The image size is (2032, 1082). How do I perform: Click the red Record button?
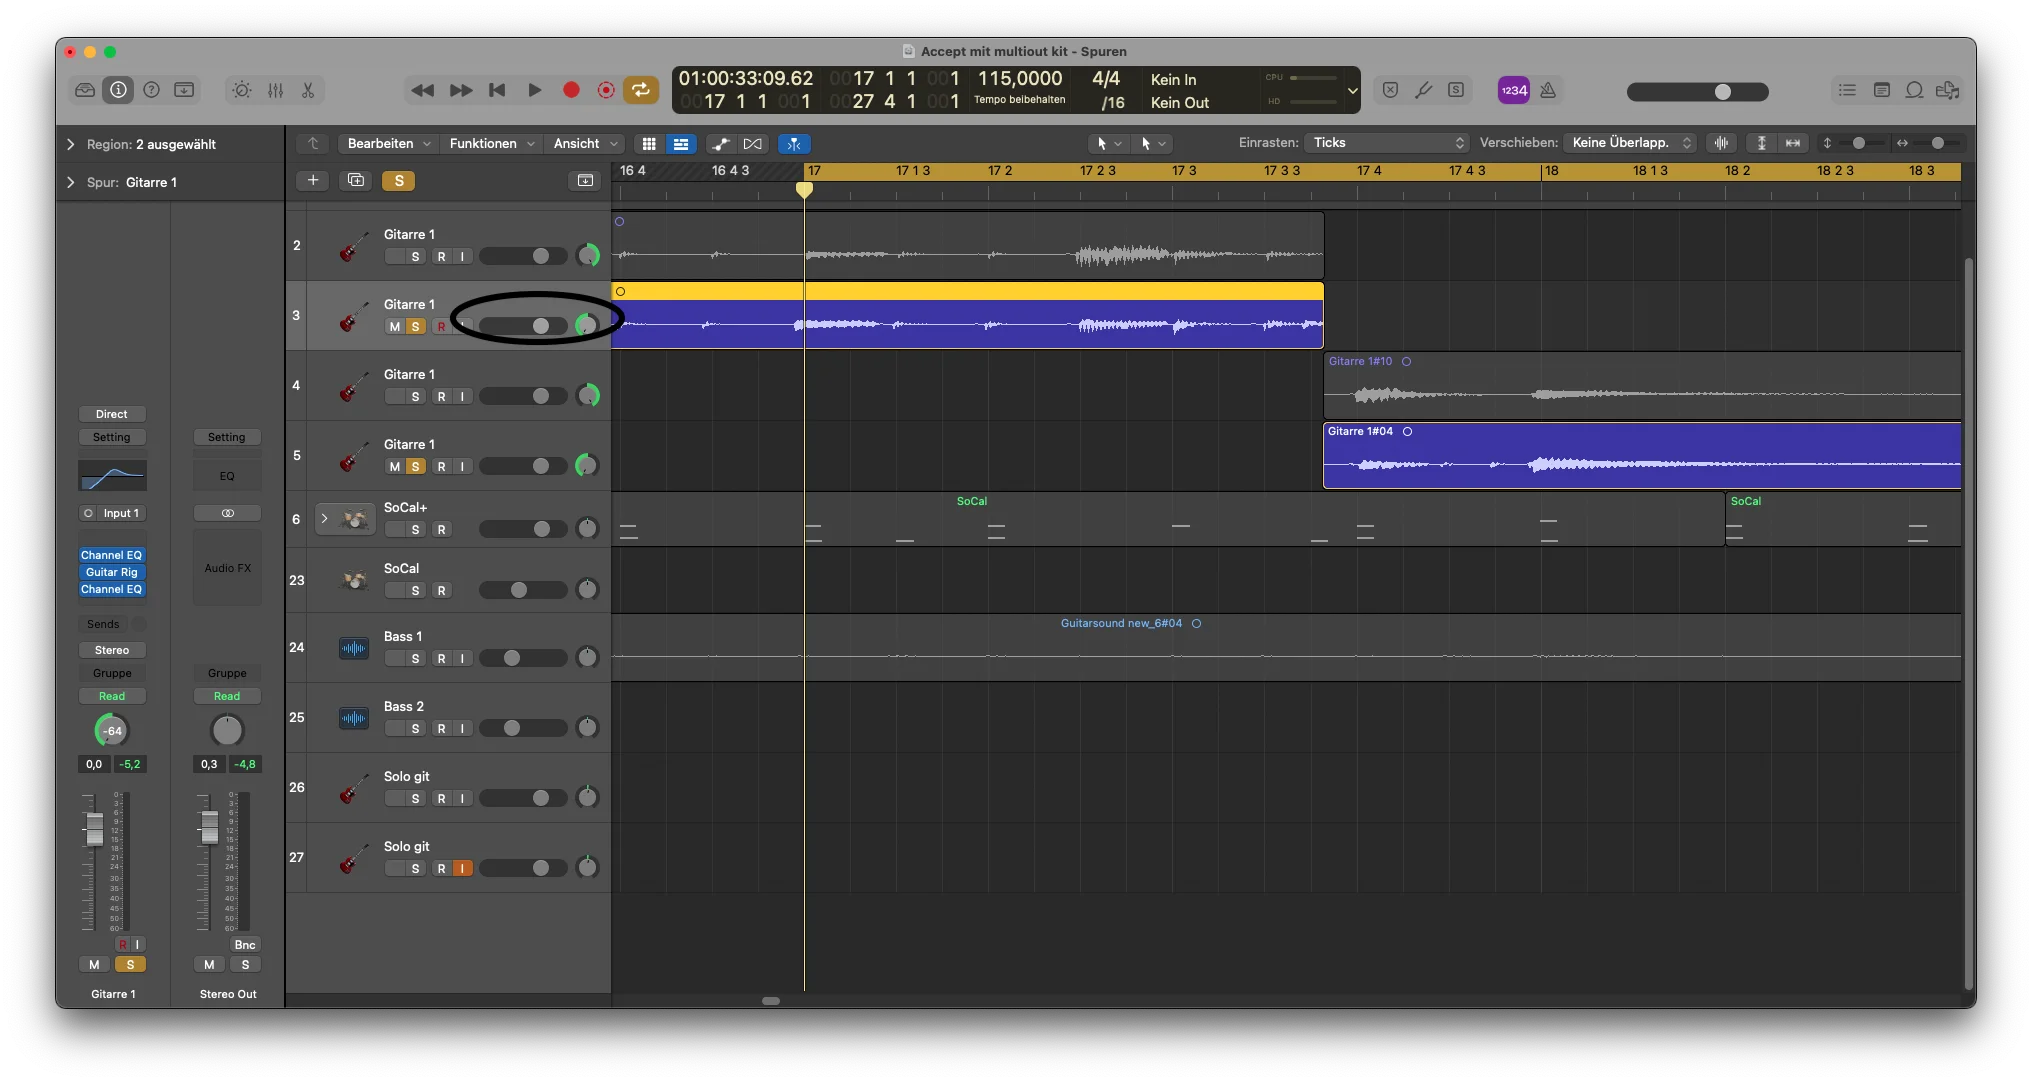point(571,90)
